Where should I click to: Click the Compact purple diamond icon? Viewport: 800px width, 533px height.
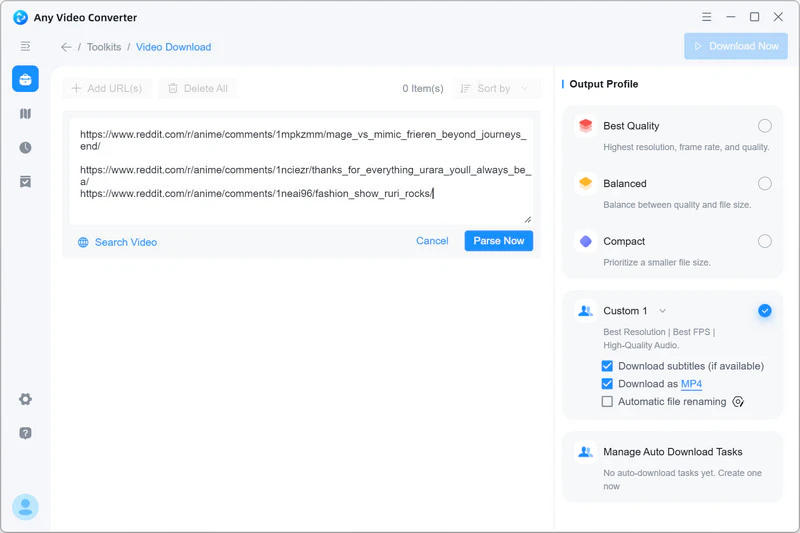tap(586, 241)
